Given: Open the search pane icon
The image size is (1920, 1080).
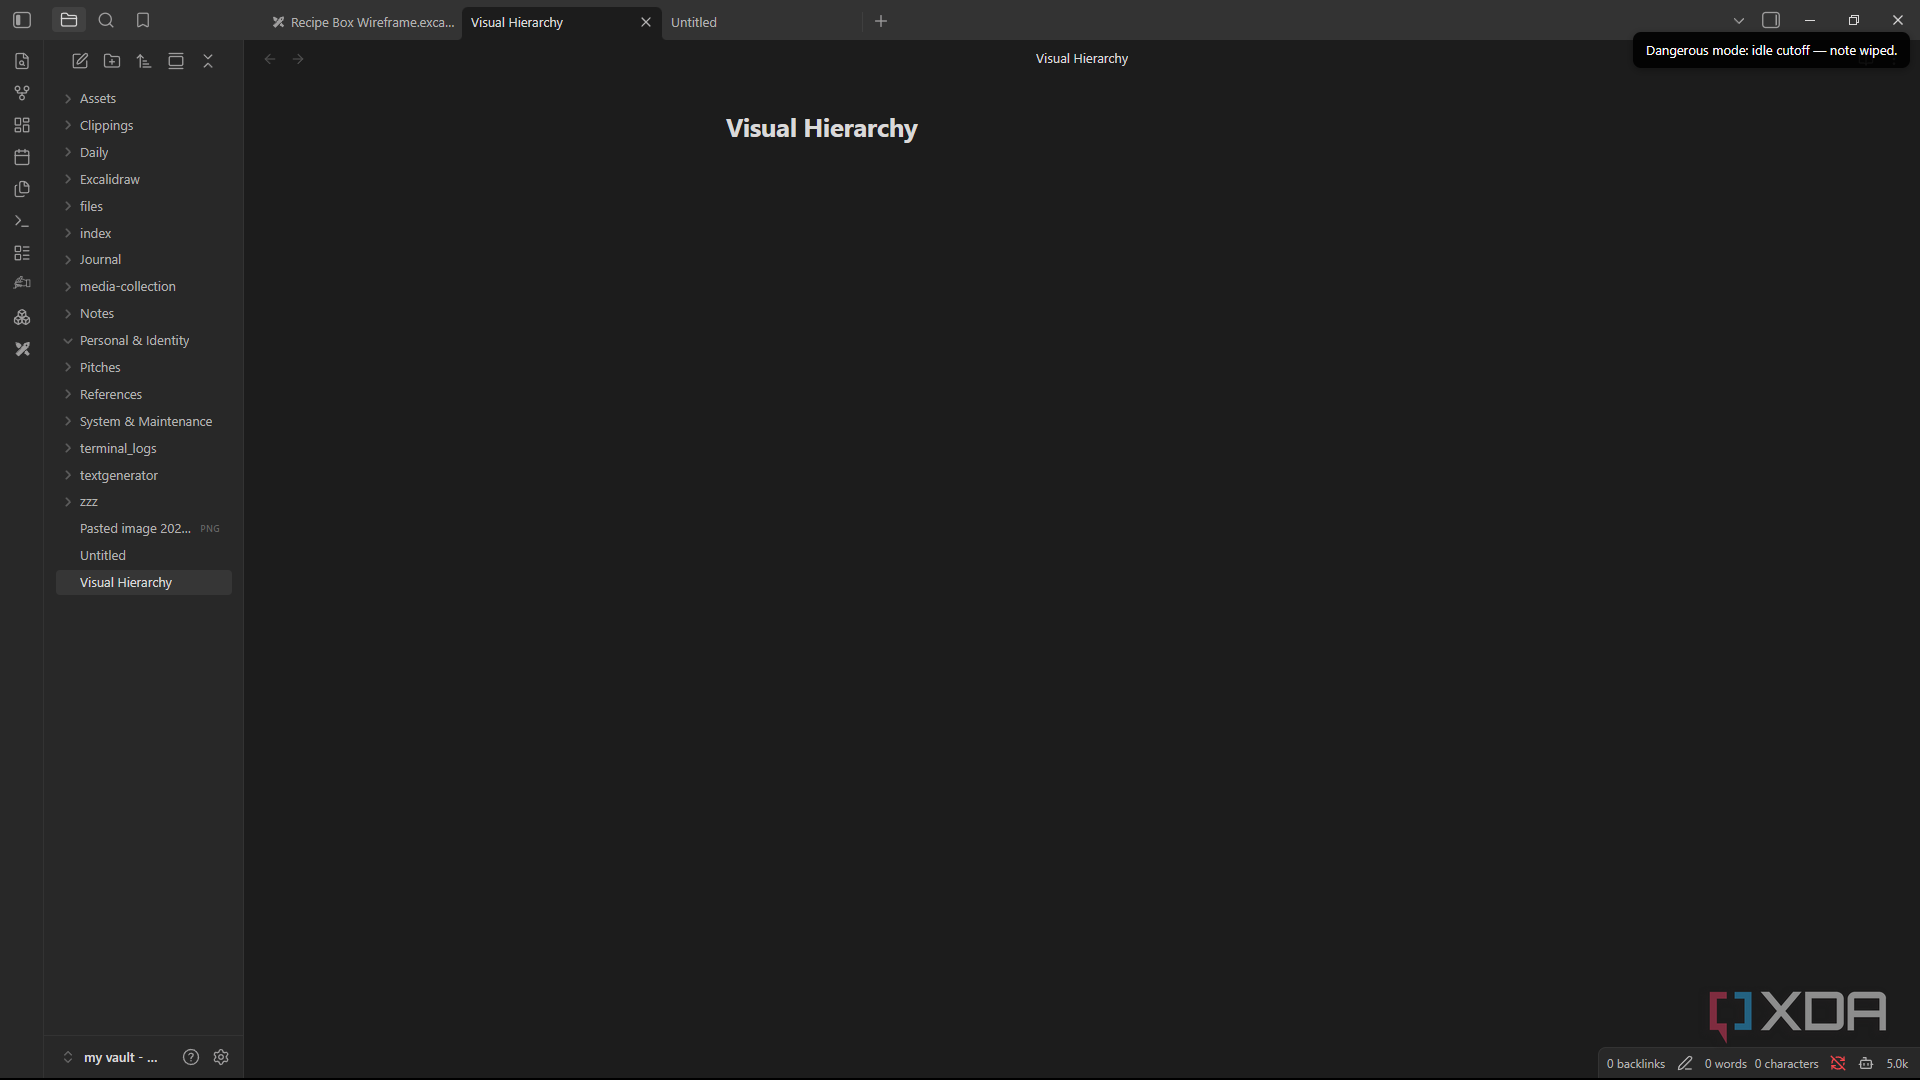Looking at the screenshot, I should tap(106, 20).
